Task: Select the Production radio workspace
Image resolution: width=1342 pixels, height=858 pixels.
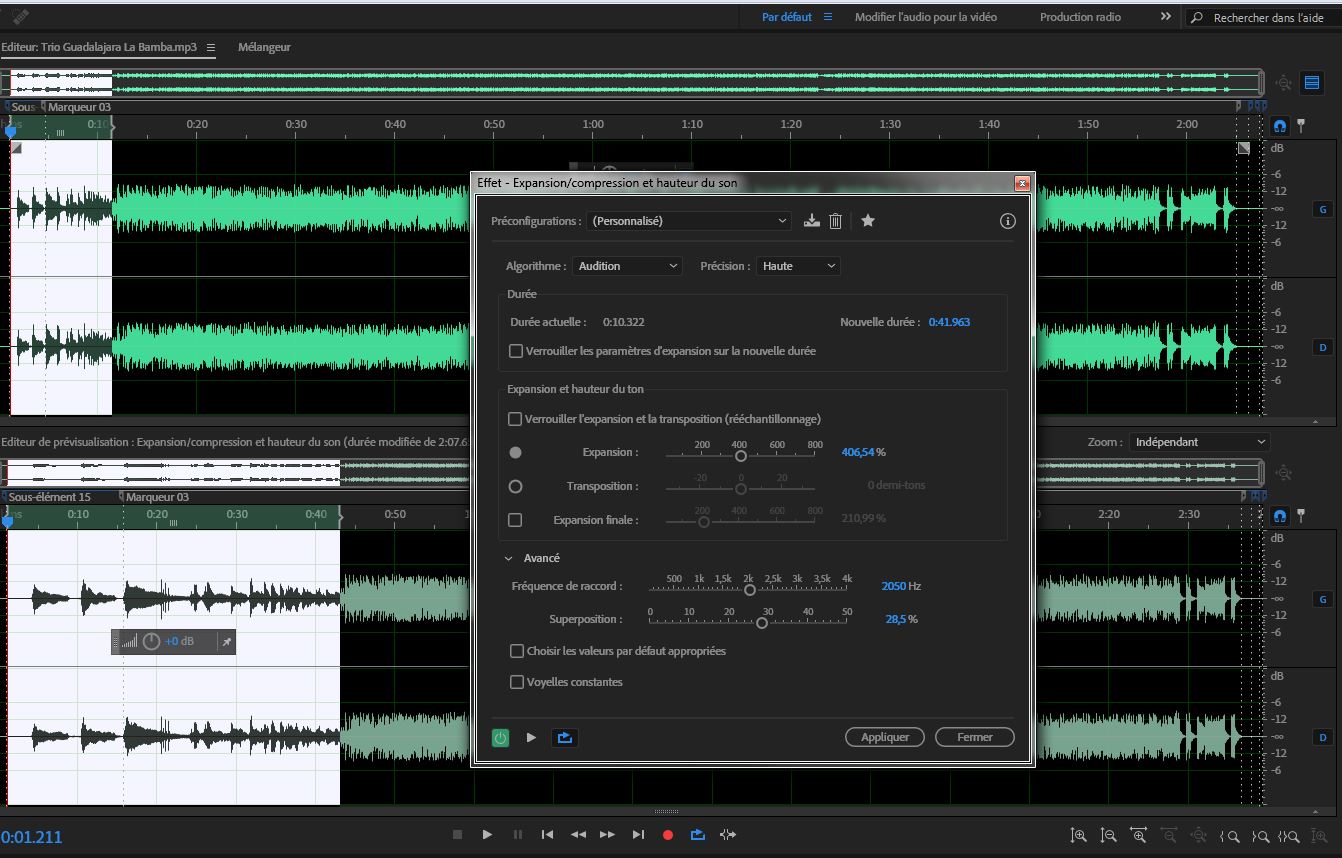Action: pyautogui.click(x=1080, y=17)
